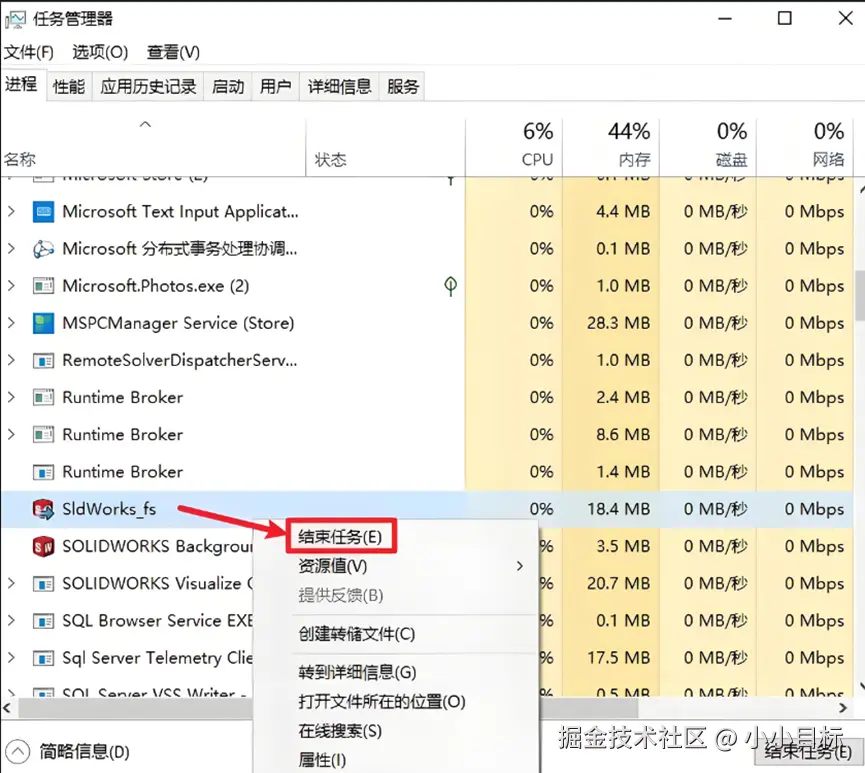The image size is (865, 773).
Task: Switch to the 服务 tab
Action: pos(403,87)
